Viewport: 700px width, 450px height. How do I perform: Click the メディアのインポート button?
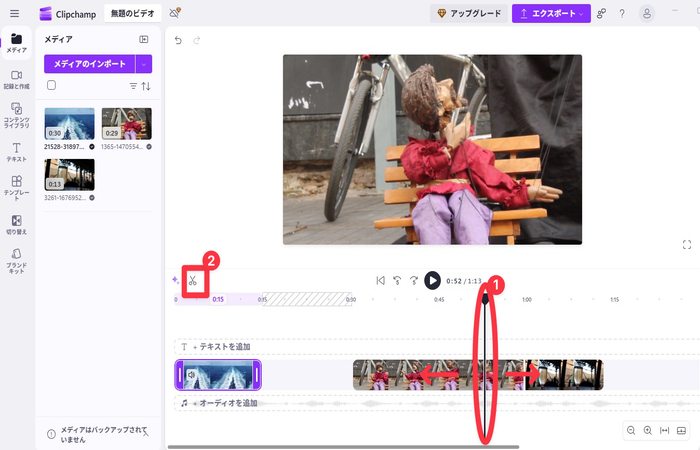pos(88,64)
